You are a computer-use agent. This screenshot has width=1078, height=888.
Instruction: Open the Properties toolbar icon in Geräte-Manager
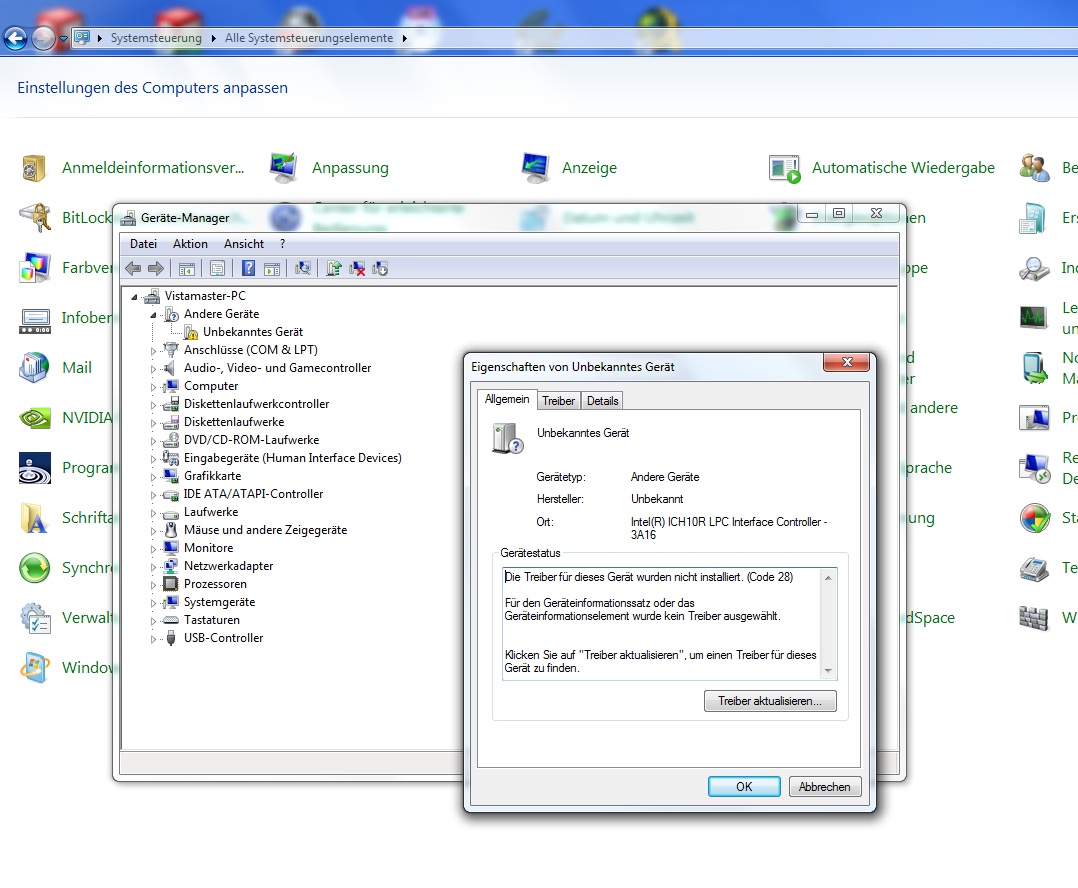(x=217, y=269)
